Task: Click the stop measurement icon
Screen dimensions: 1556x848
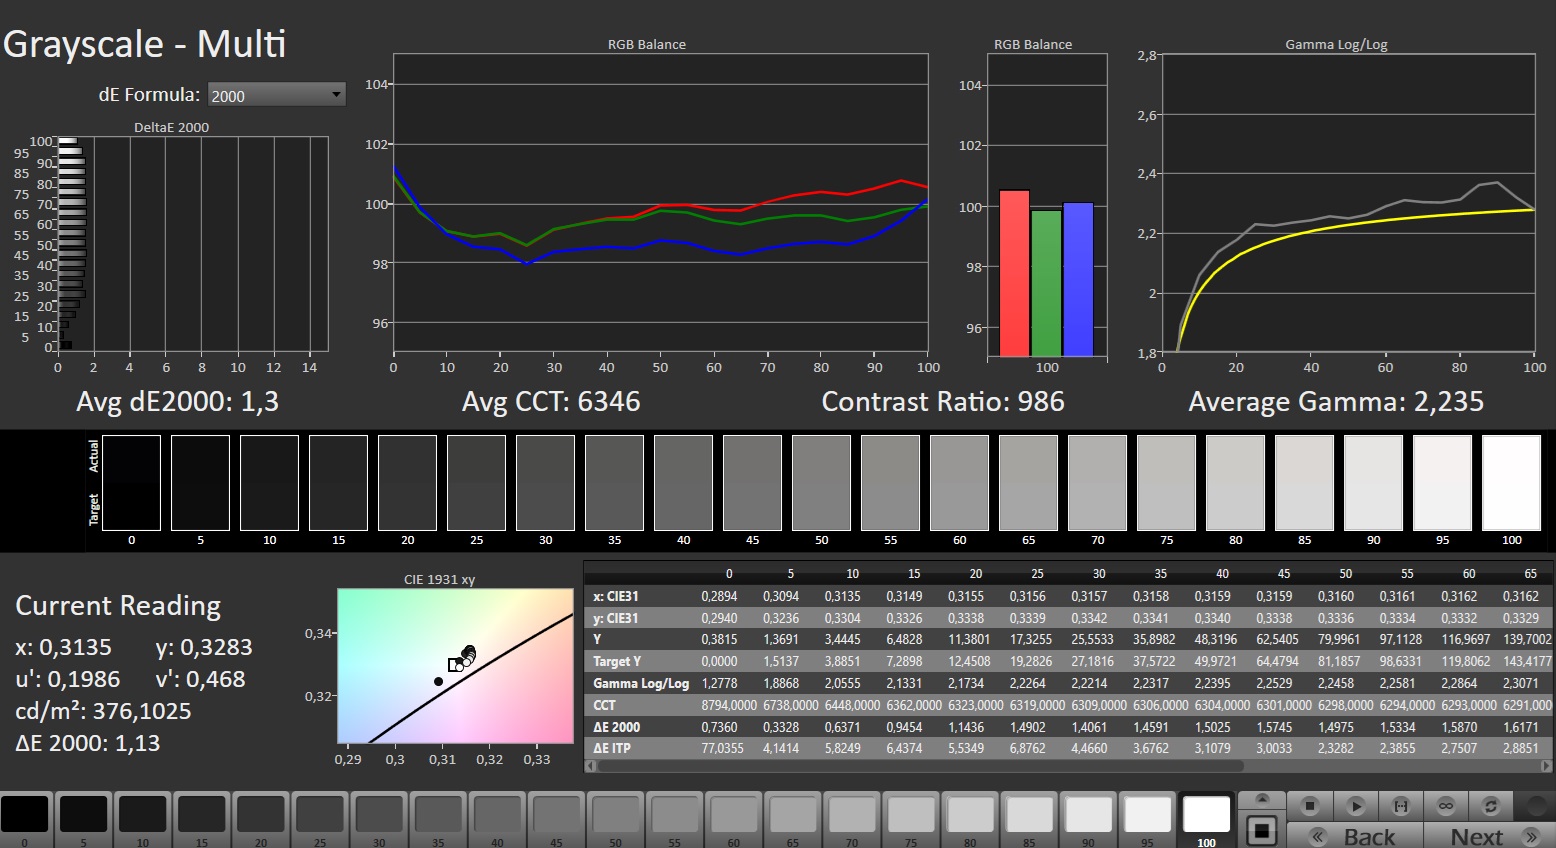Action: (x=1310, y=805)
